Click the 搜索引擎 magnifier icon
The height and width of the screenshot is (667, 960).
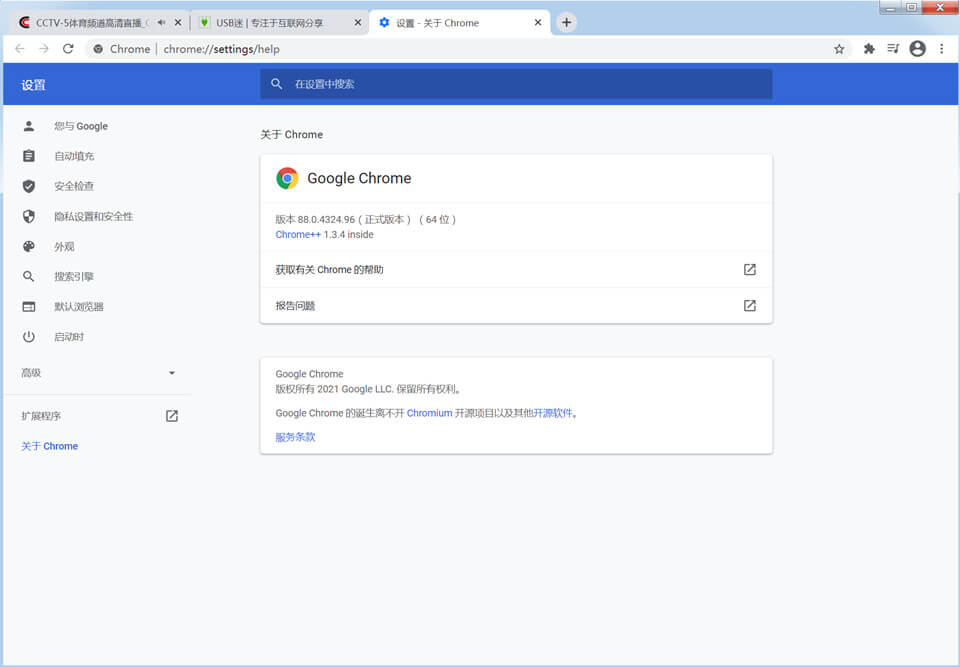(x=29, y=276)
